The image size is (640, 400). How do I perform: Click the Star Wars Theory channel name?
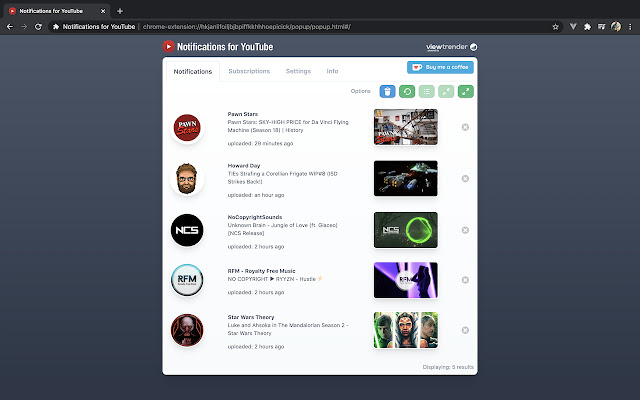[251, 317]
